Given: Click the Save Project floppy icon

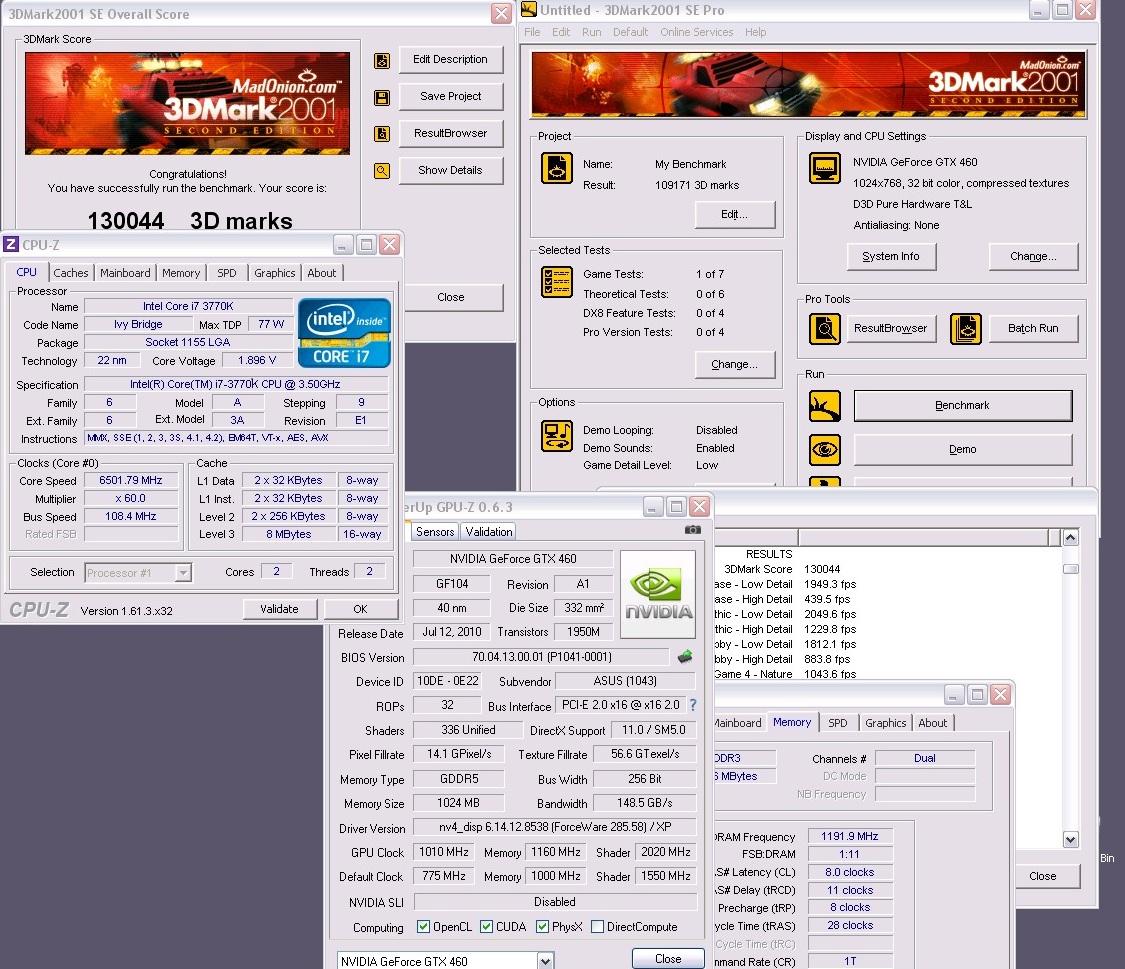Looking at the screenshot, I should [382, 98].
